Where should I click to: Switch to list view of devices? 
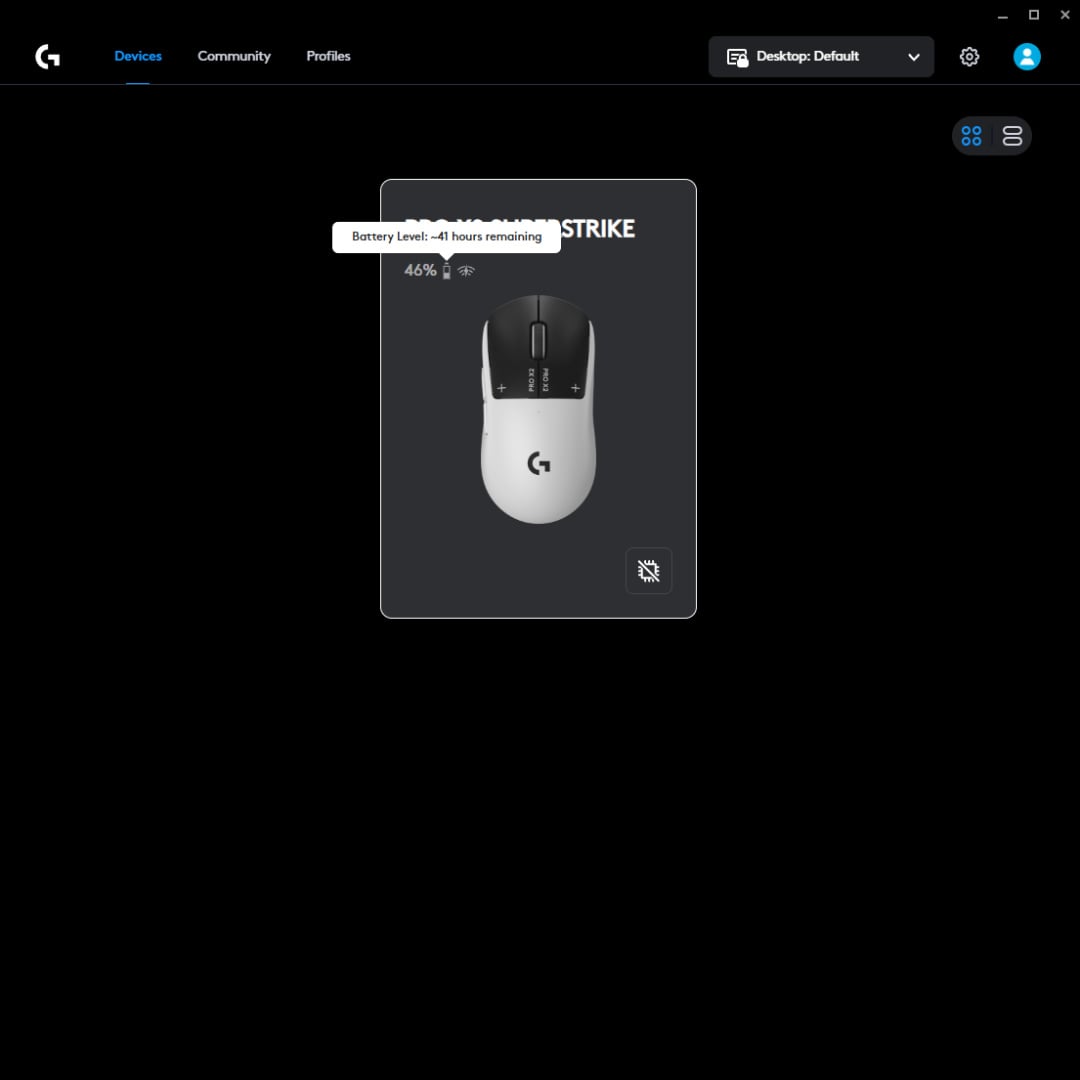pyautogui.click(x=1012, y=135)
